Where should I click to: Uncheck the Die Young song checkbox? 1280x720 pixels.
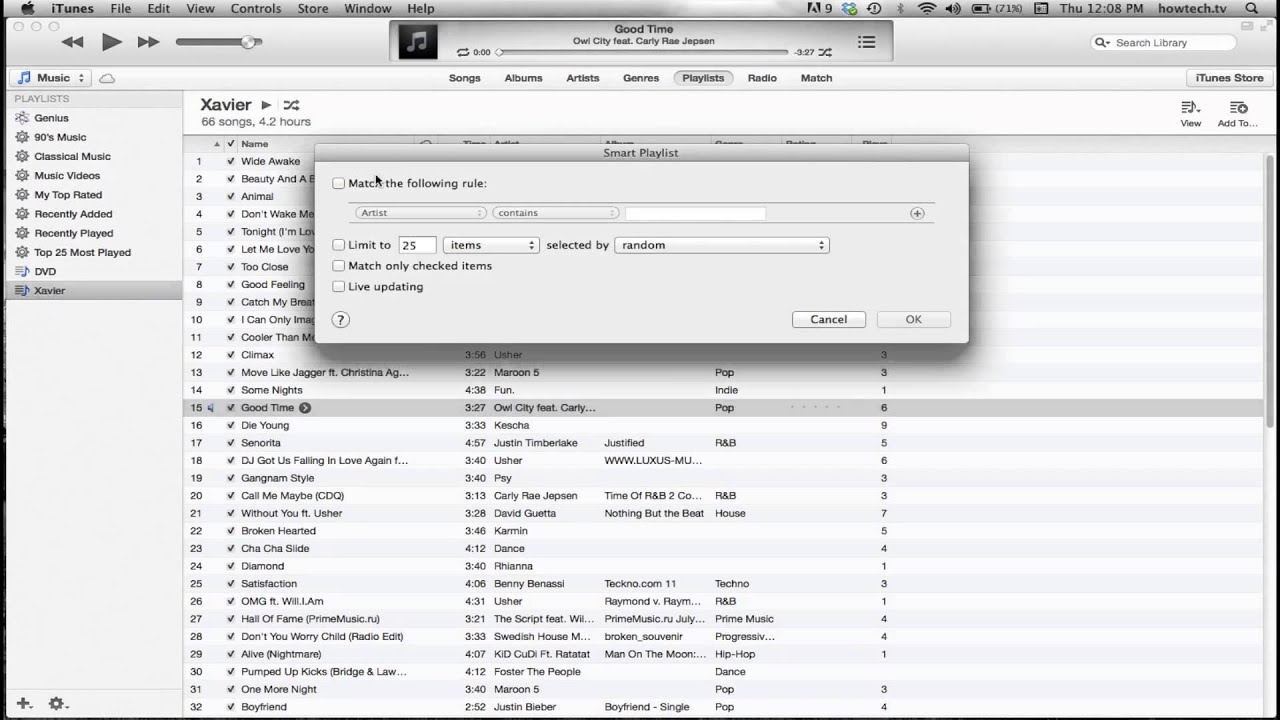231,425
